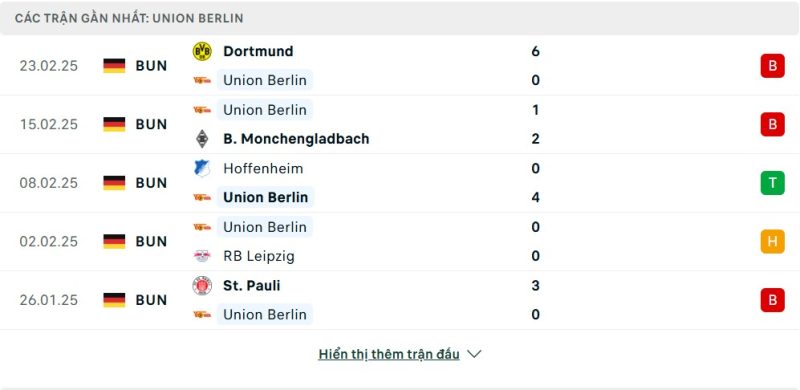Select highlighted Union Berlin in Hoffenheim match

265,197
